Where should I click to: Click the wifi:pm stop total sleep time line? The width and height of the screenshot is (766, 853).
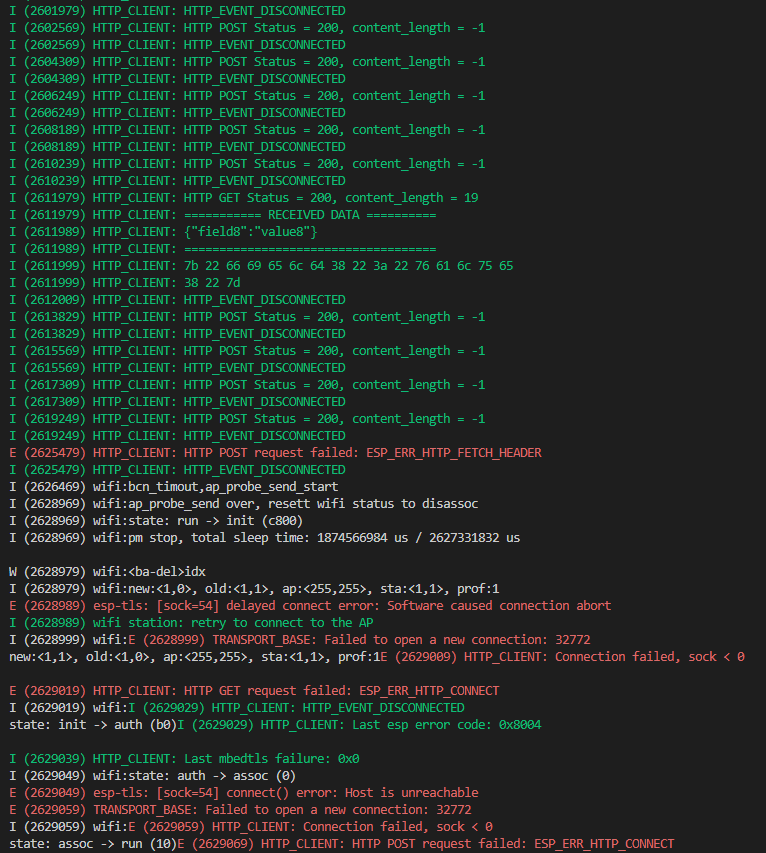pyautogui.click(x=264, y=537)
